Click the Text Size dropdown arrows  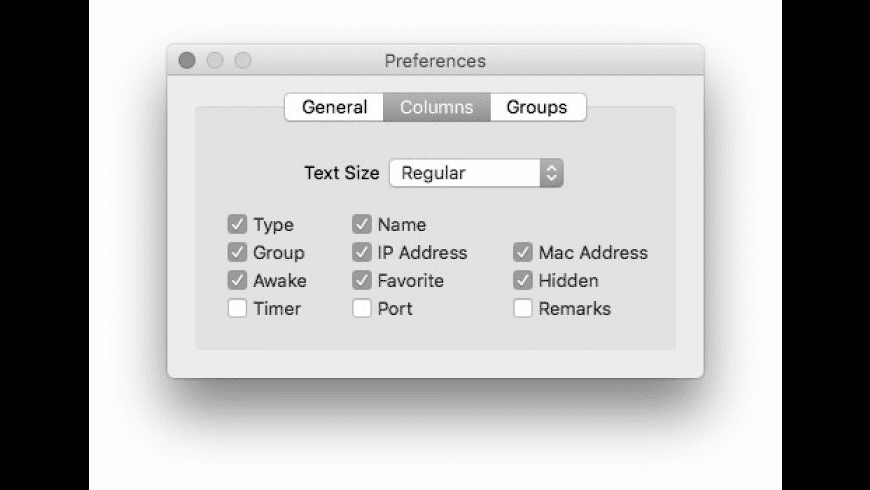(552, 173)
